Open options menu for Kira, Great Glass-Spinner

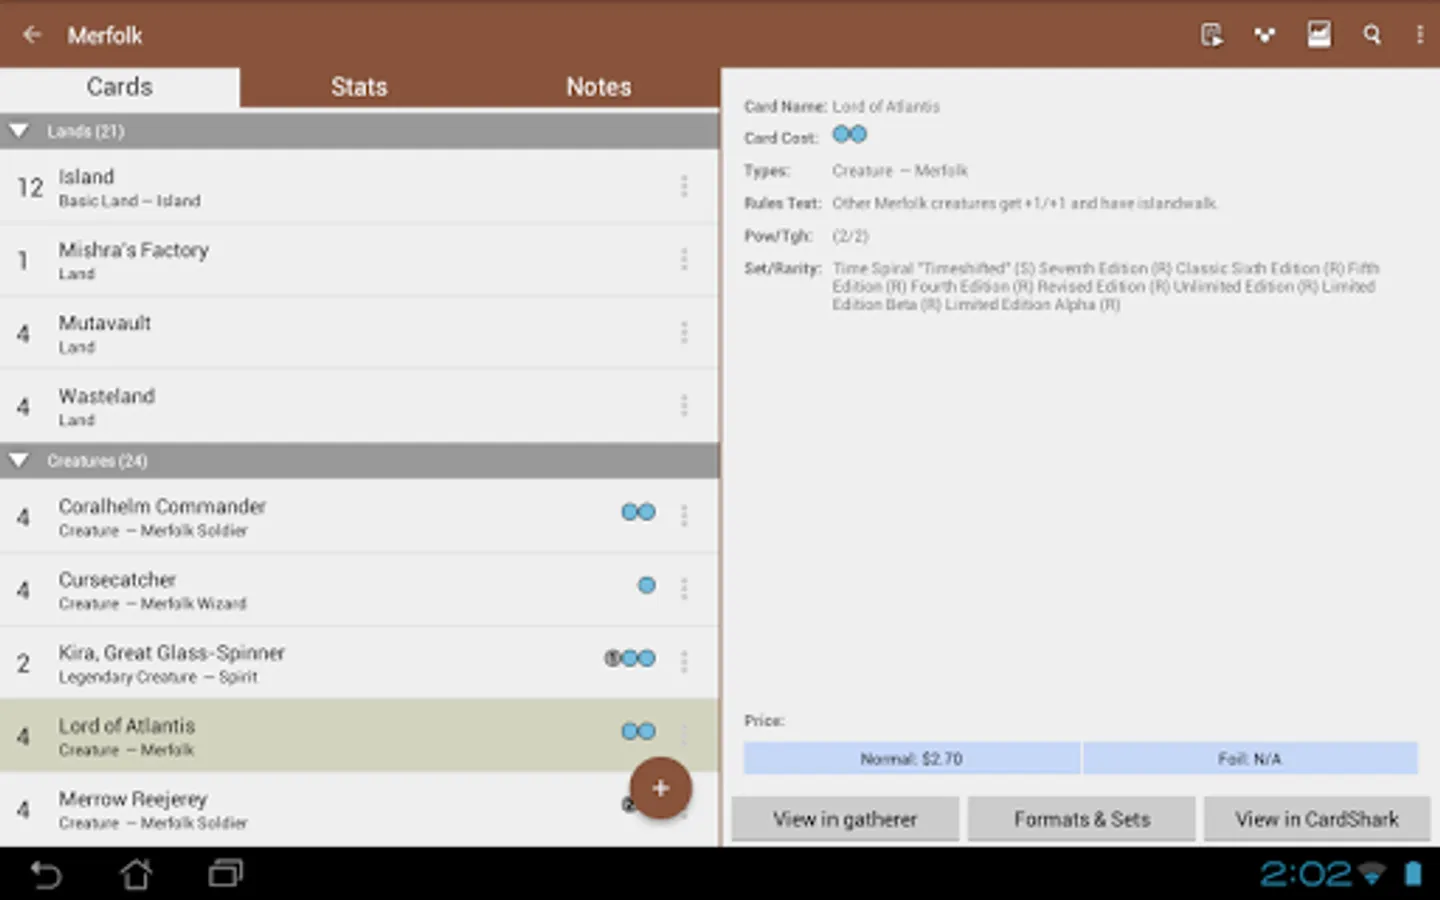click(x=684, y=661)
